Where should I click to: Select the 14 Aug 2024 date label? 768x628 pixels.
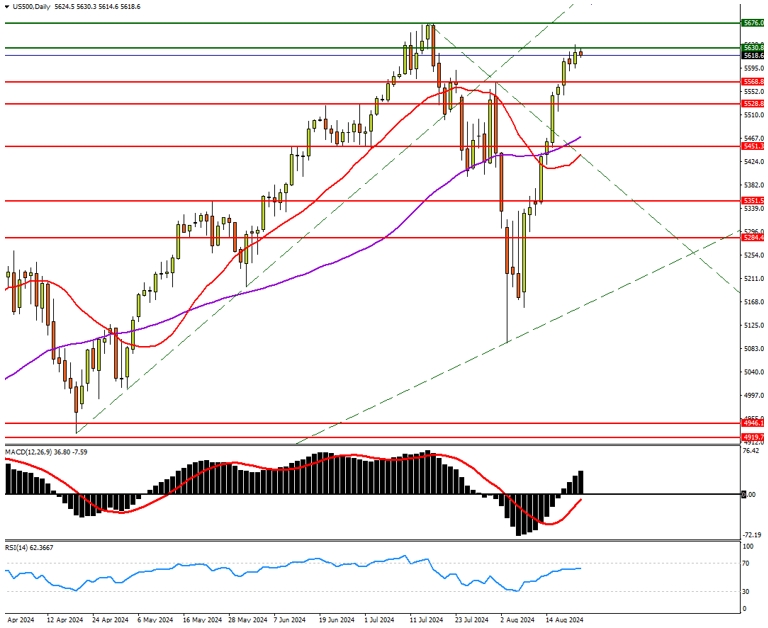562,620
